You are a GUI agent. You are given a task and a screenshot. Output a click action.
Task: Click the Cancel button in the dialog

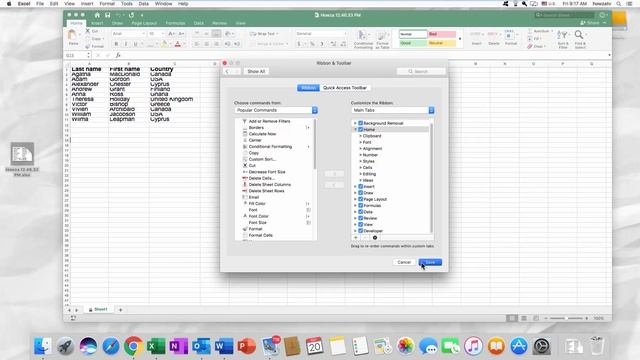point(404,262)
